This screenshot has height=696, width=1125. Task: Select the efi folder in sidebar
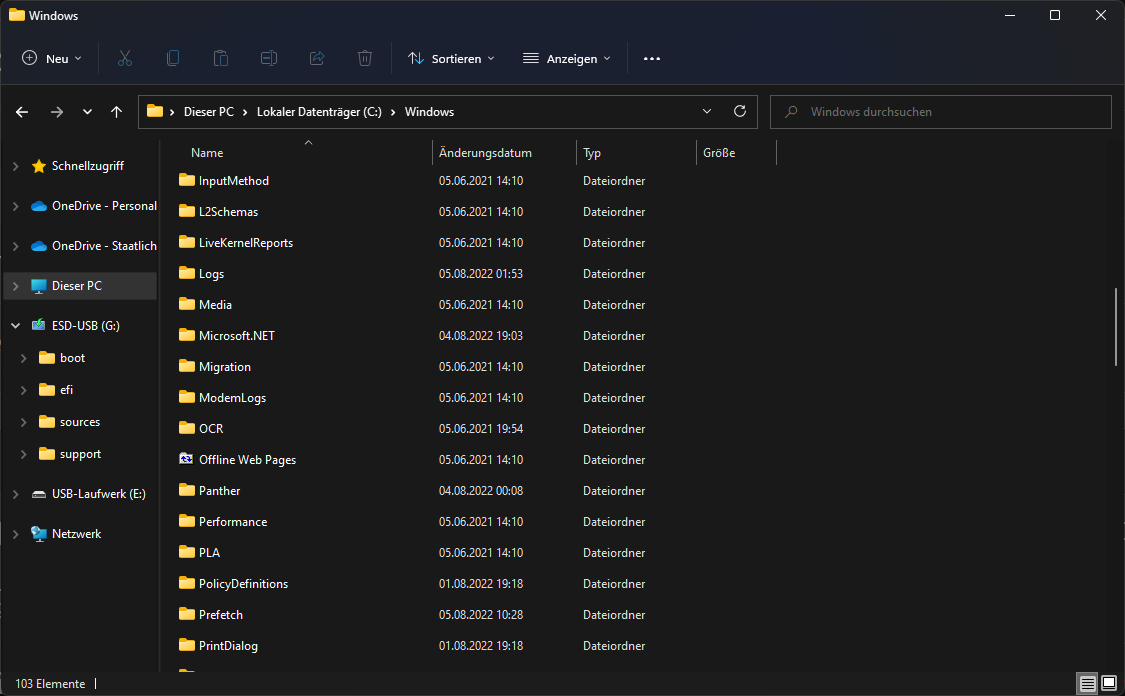coord(67,390)
